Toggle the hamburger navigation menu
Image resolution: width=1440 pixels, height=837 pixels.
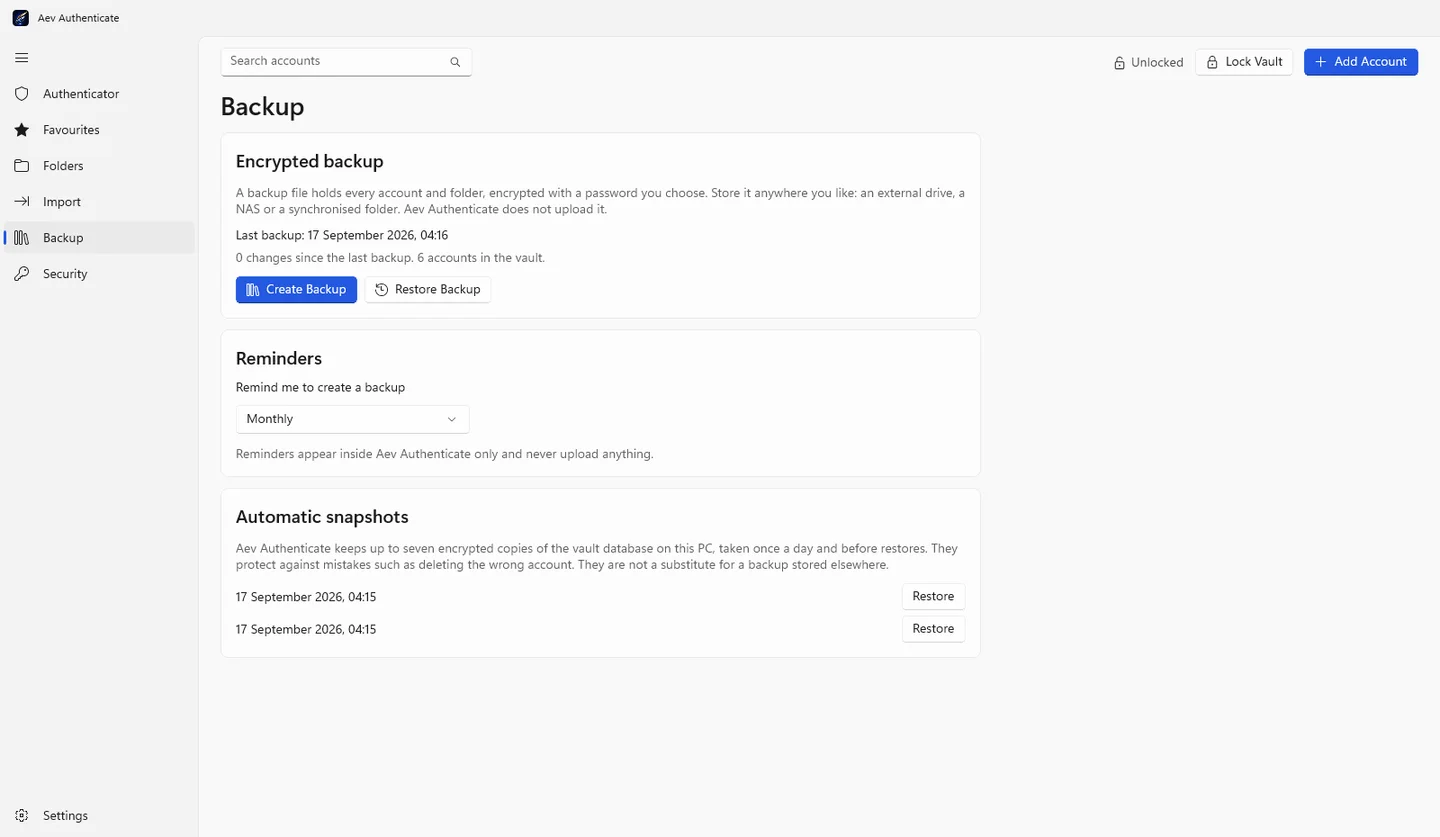[21, 58]
